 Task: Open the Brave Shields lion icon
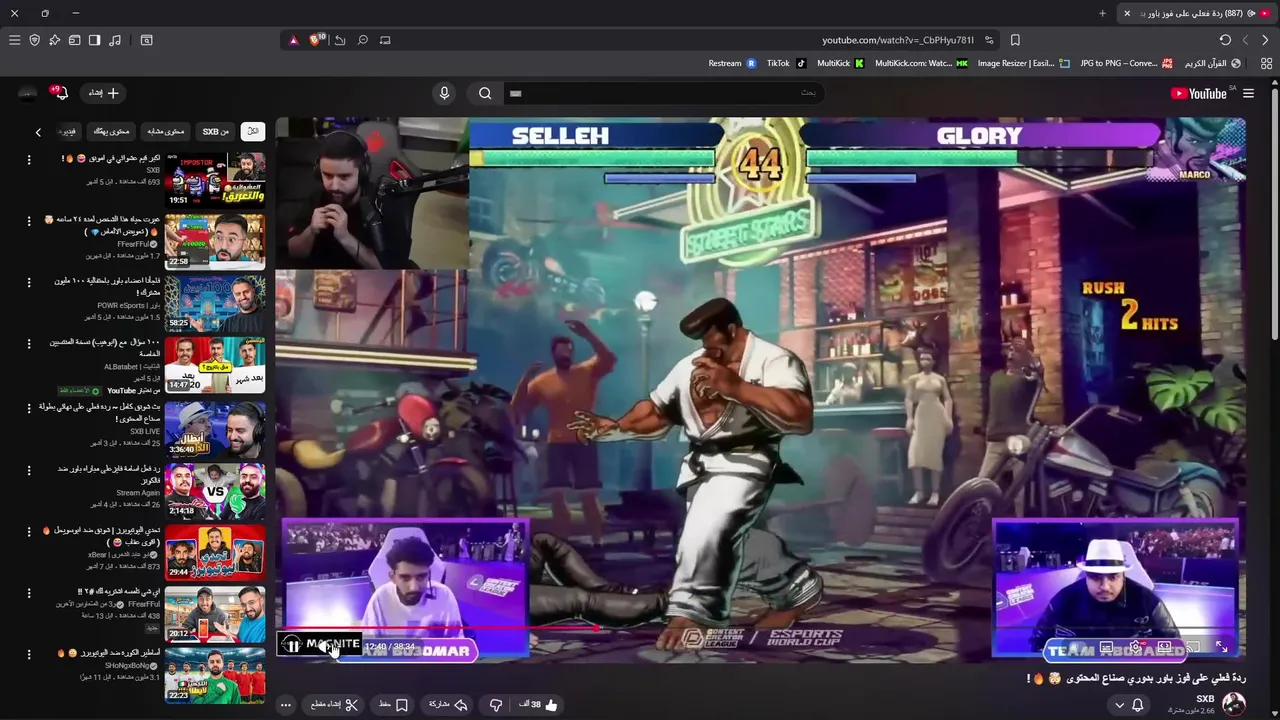click(x=317, y=40)
